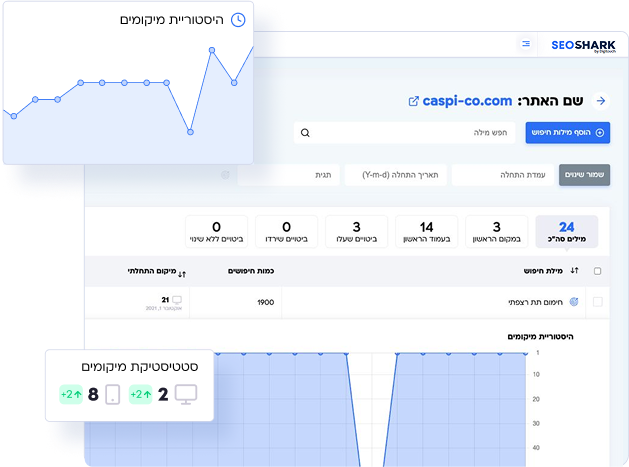Screen dimensions: 629x467
Task: Click the +2 badge beside desktop rank 2
Action: 140,394
